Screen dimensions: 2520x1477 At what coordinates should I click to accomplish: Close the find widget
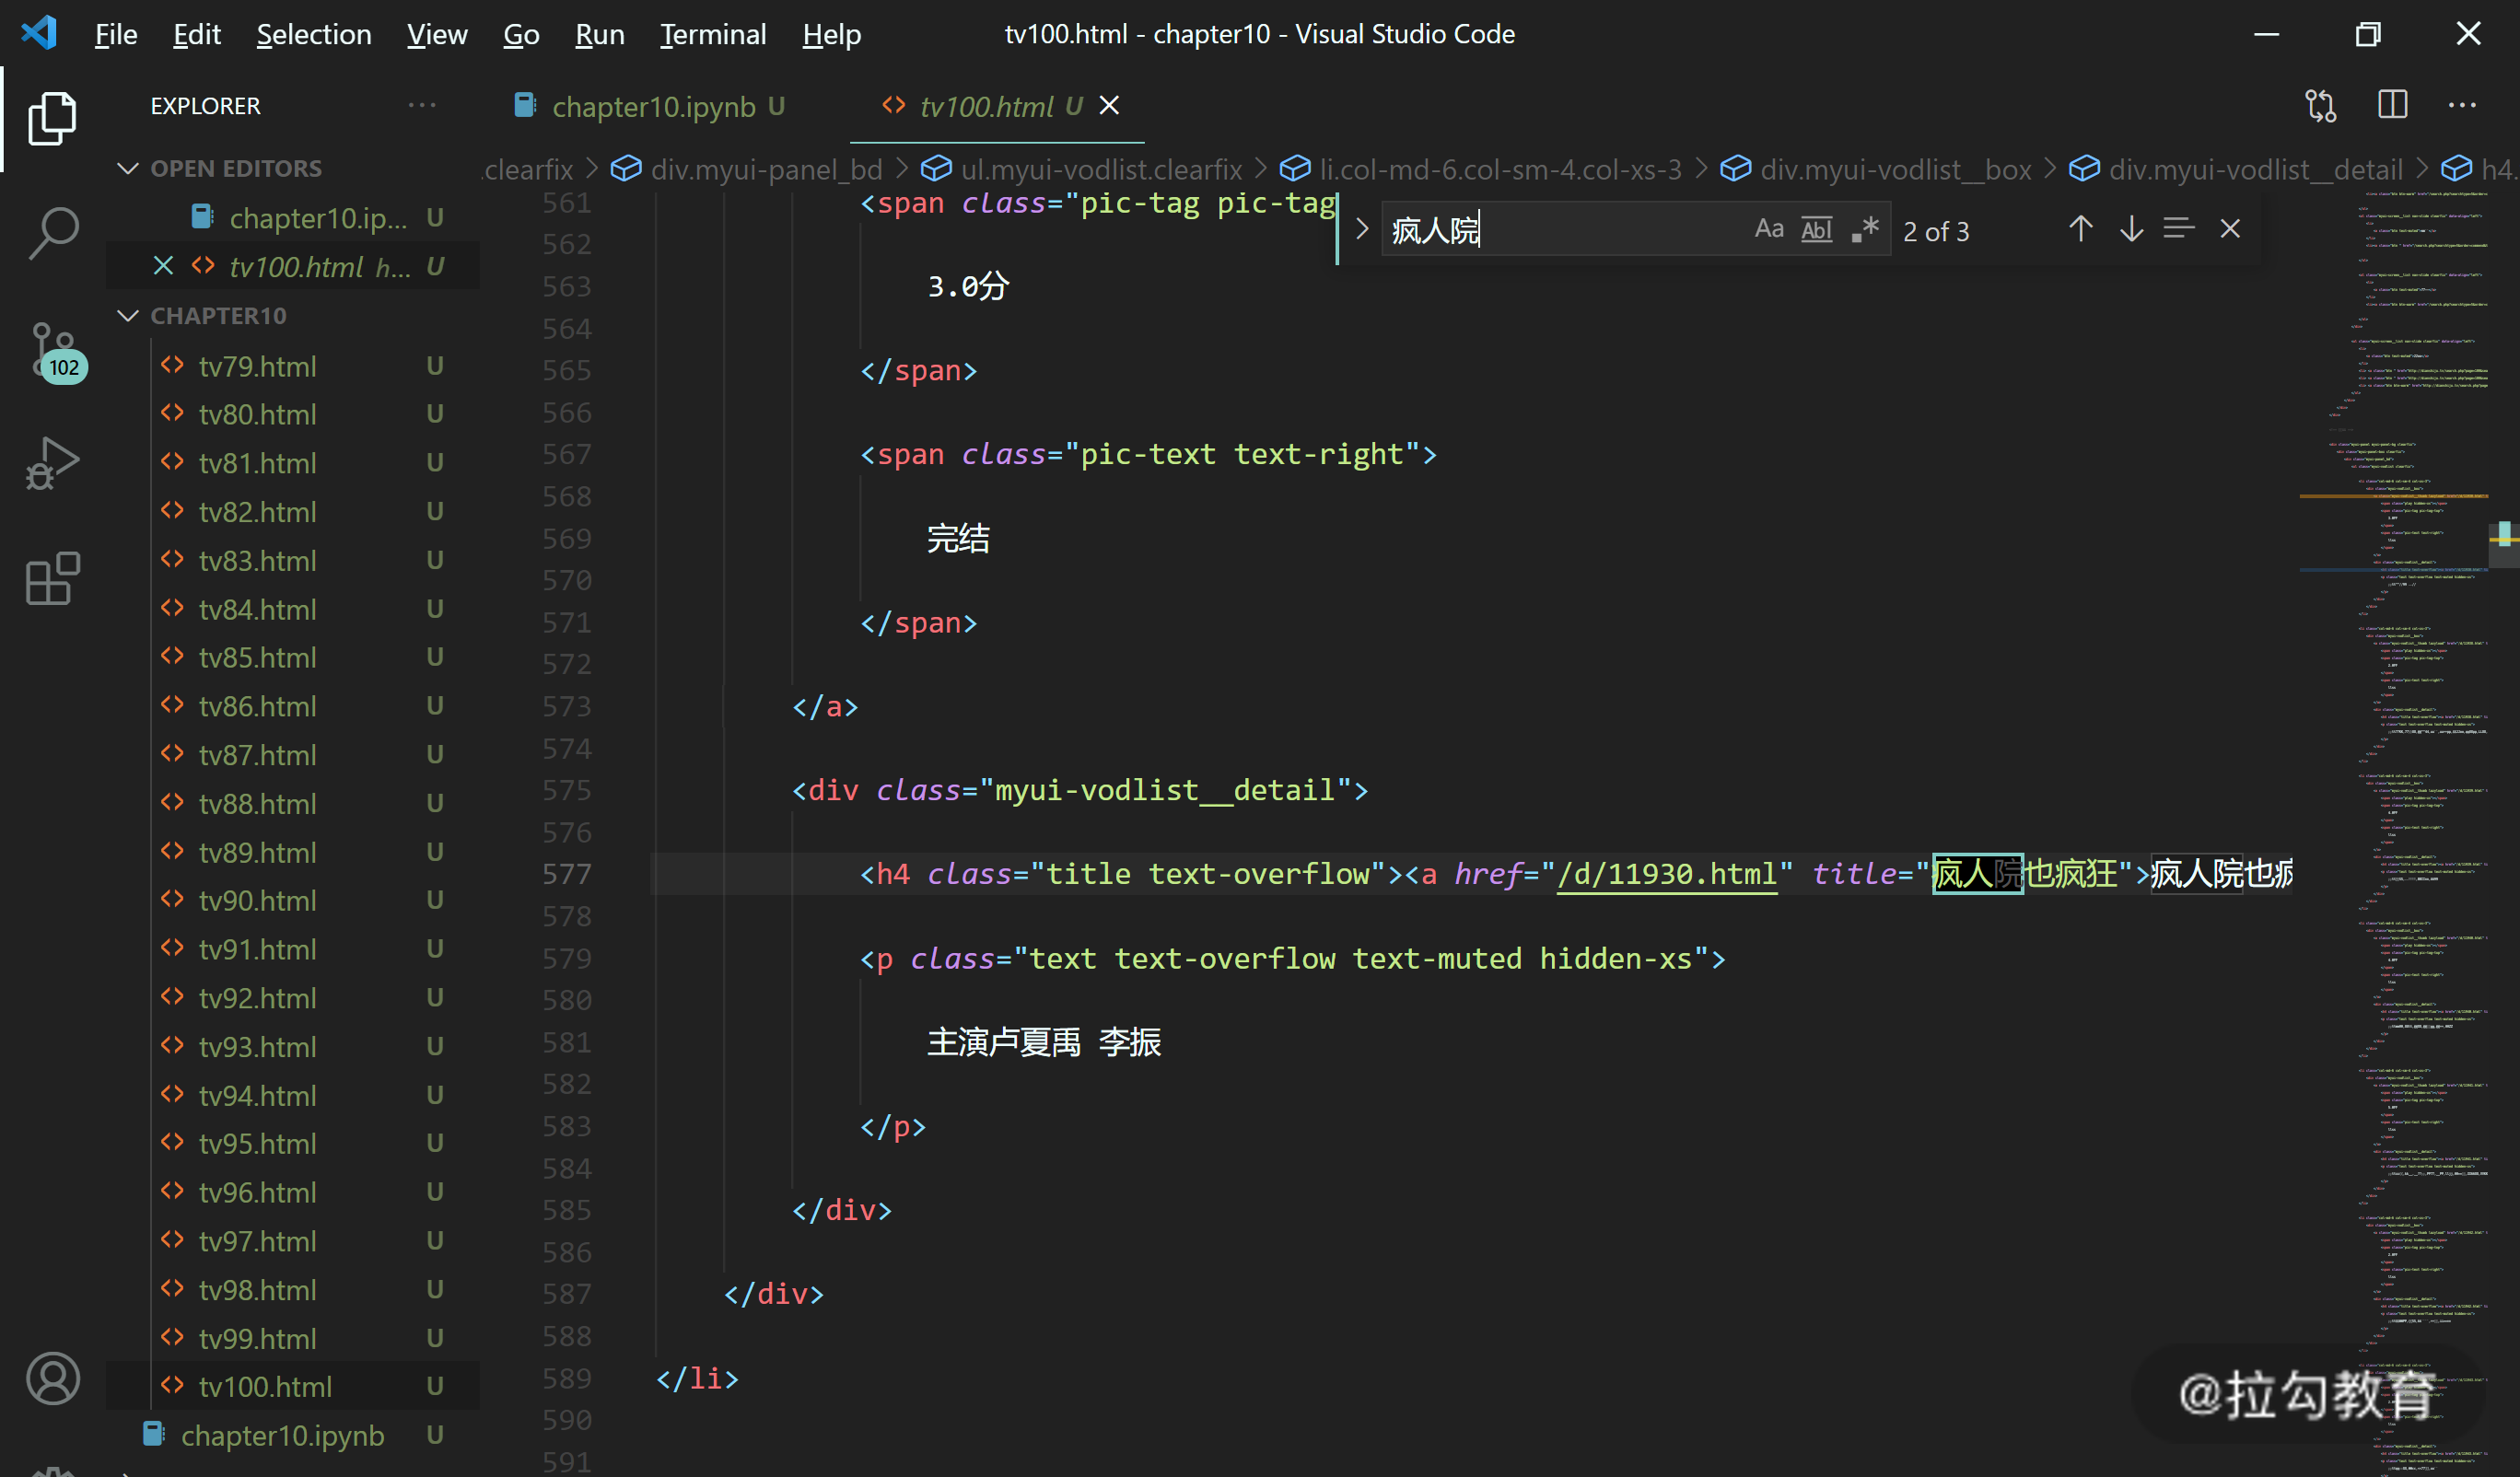pos(2230,230)
